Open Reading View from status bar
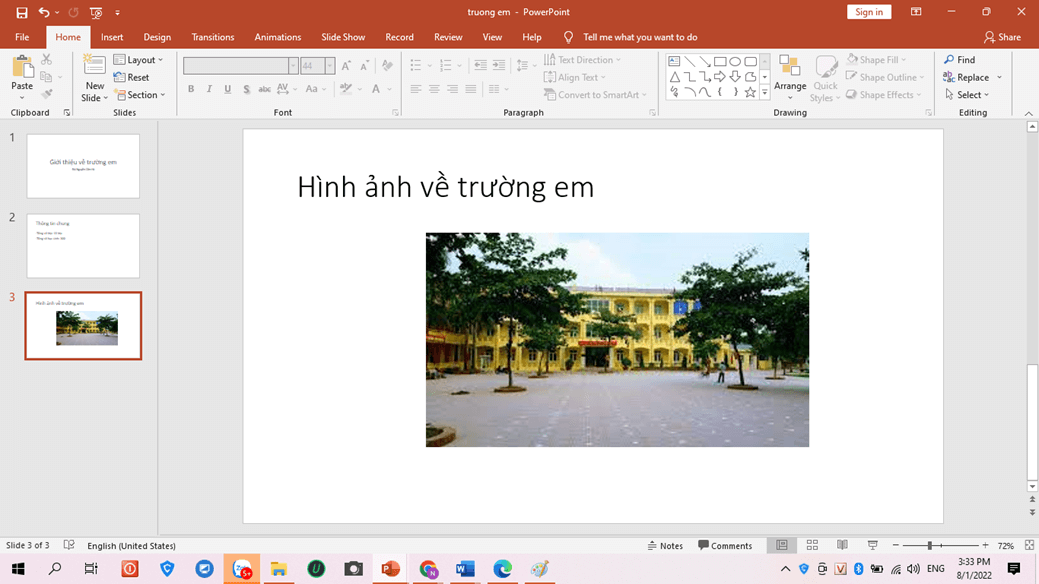 [x=842, y=546]
